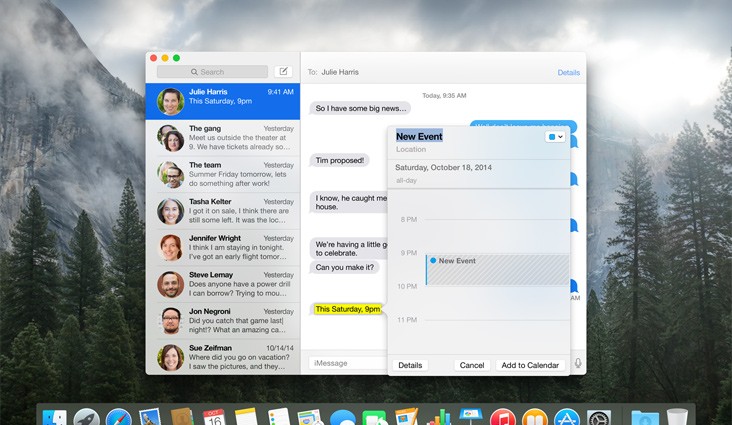Open conversation Details link at top right
This screenshot has width=732, height=425.
pos(568,73)
